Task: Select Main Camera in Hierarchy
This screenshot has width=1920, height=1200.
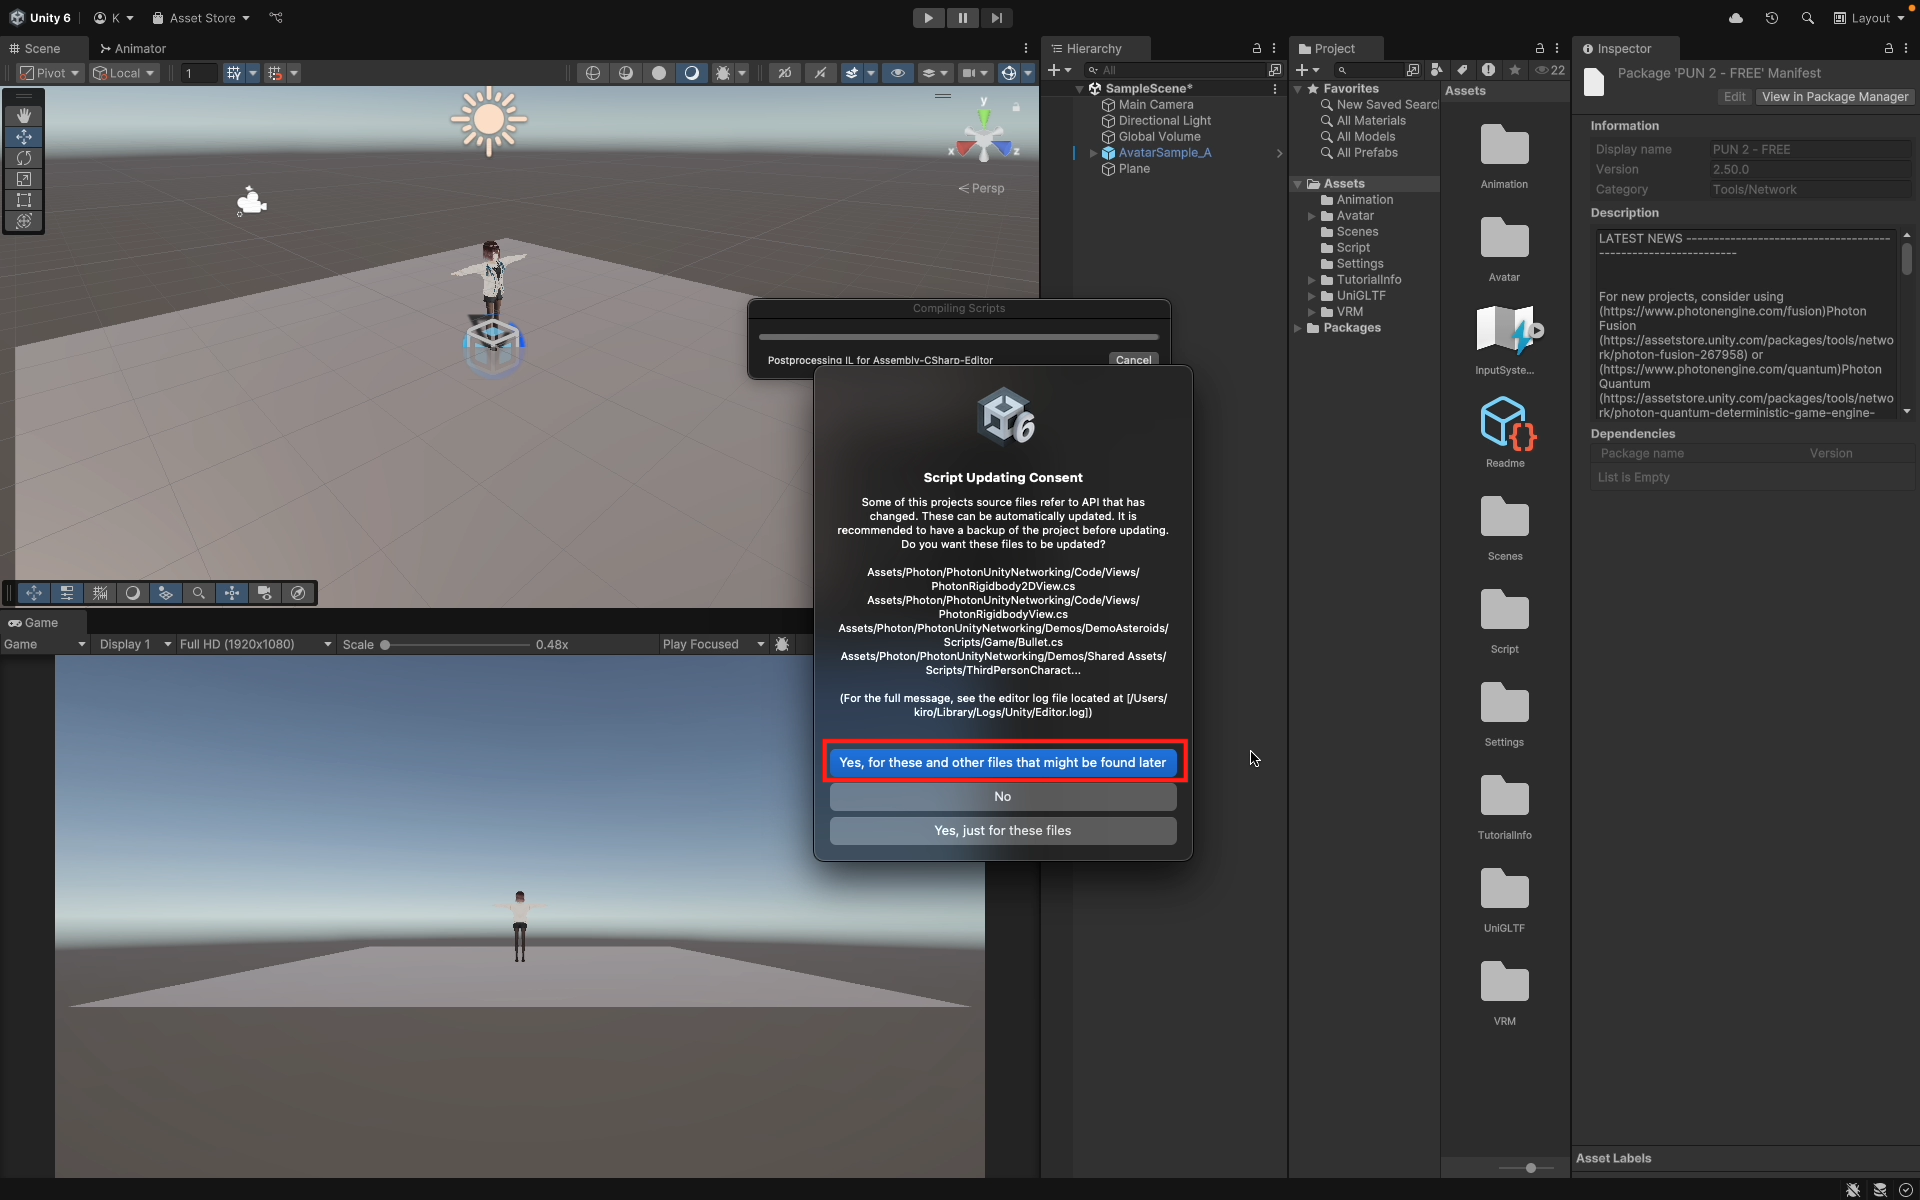Action: (x=1155, y=105)
